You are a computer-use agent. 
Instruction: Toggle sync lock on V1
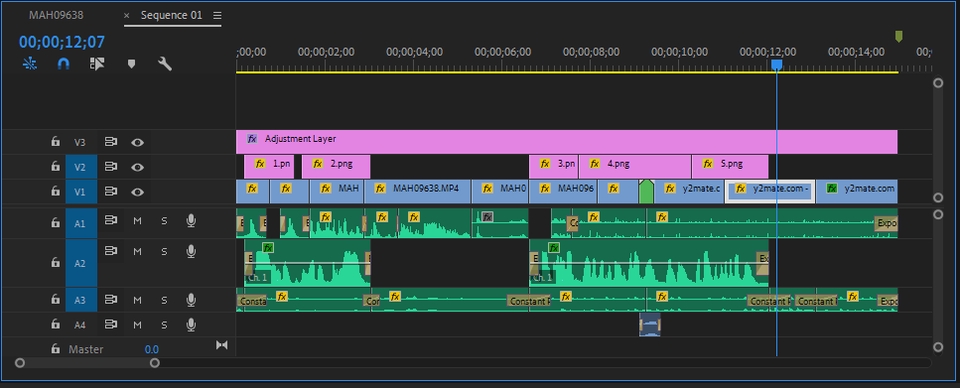click(x=110, y=192)
